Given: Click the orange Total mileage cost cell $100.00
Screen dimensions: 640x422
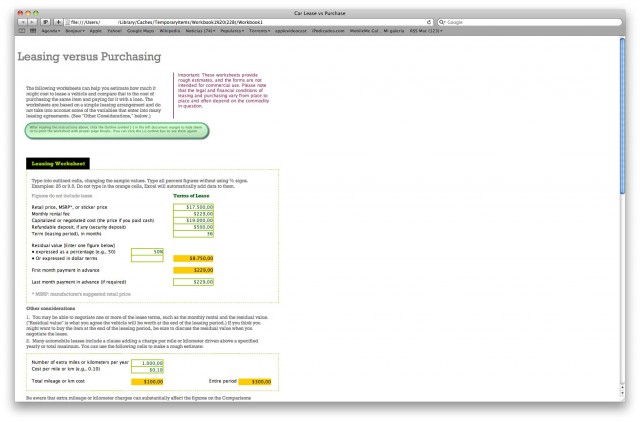Looking at the screenshot, I should coord(147,382).
